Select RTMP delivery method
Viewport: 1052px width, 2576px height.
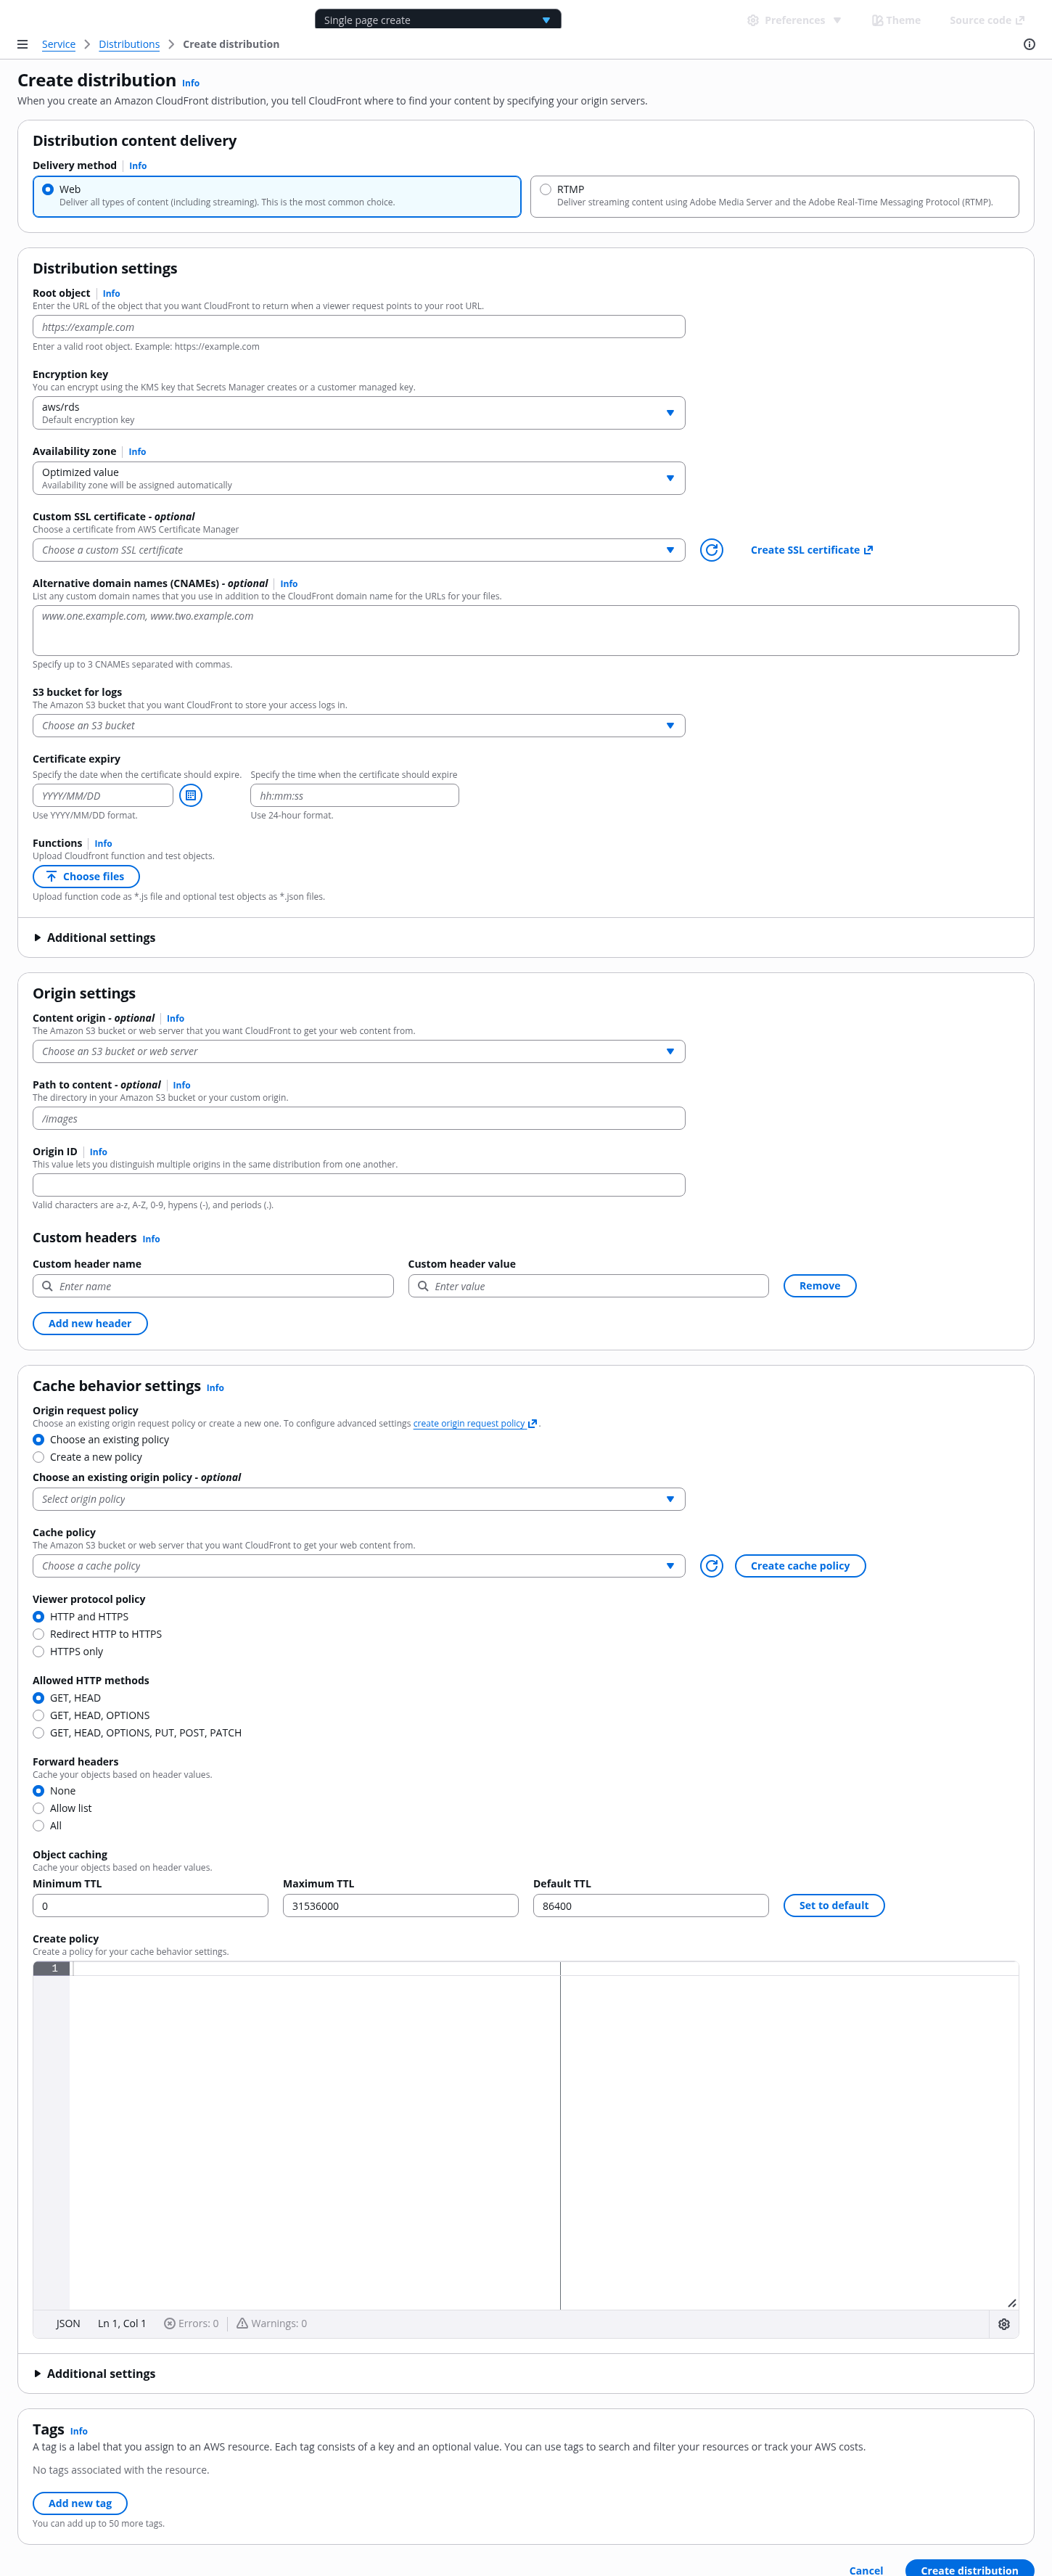tap(546, 189)
